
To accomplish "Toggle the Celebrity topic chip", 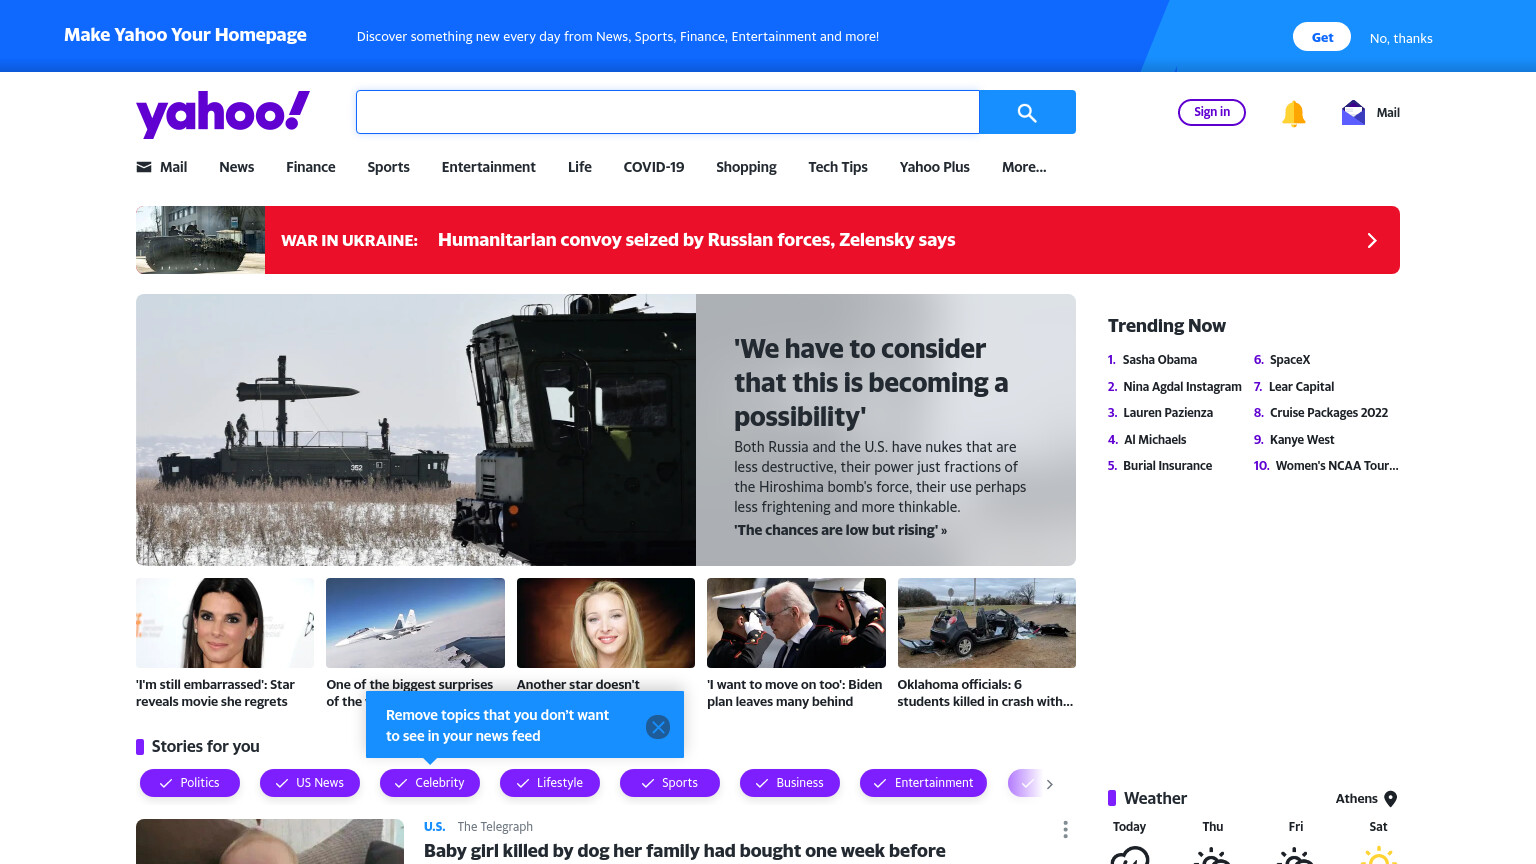I will (x=430, y=783).
